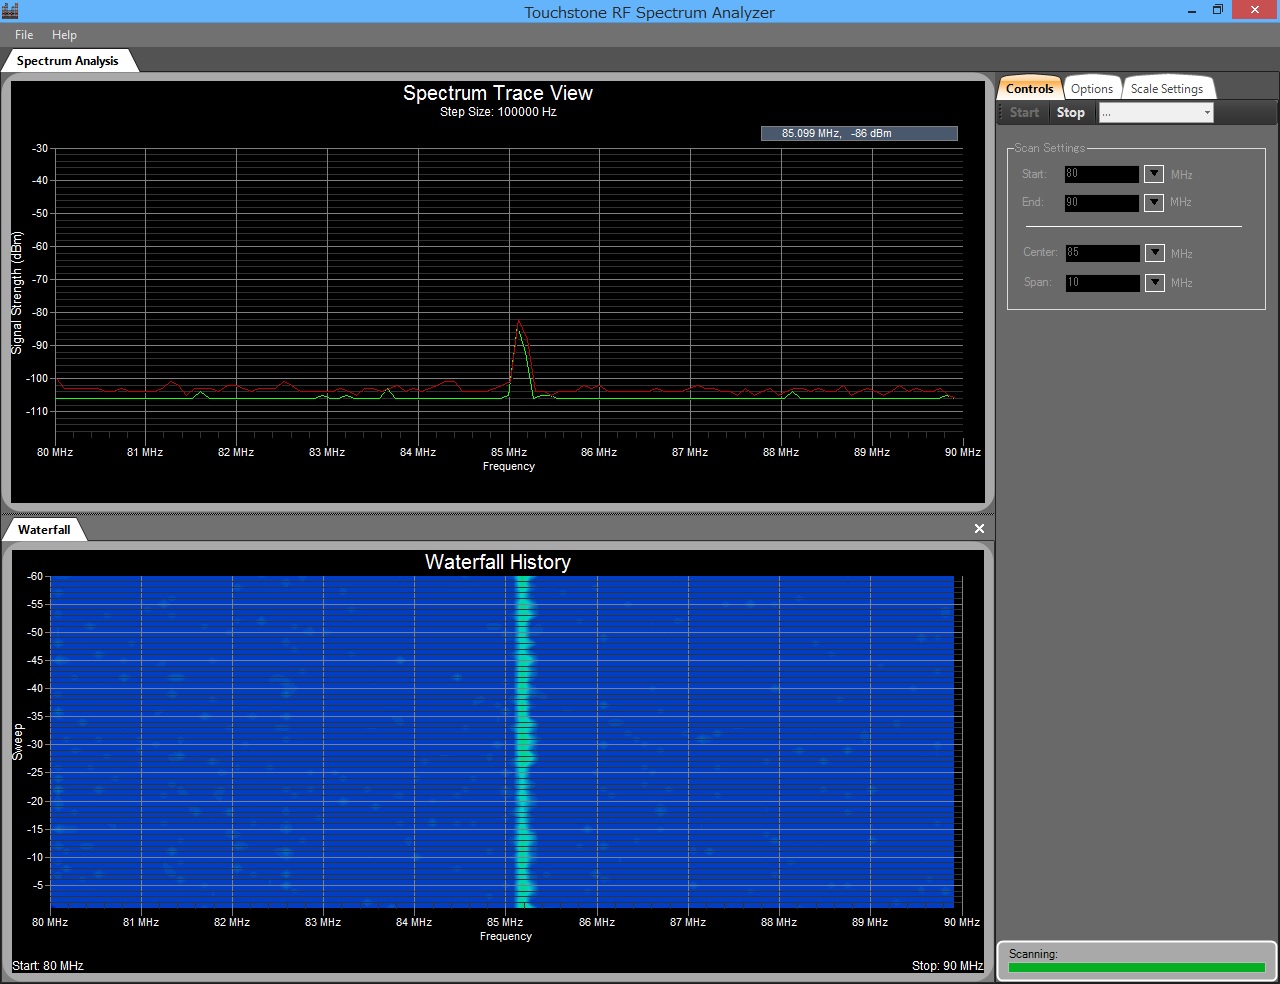
Task: Close the Waterfall panel
Action: point(979,528)
